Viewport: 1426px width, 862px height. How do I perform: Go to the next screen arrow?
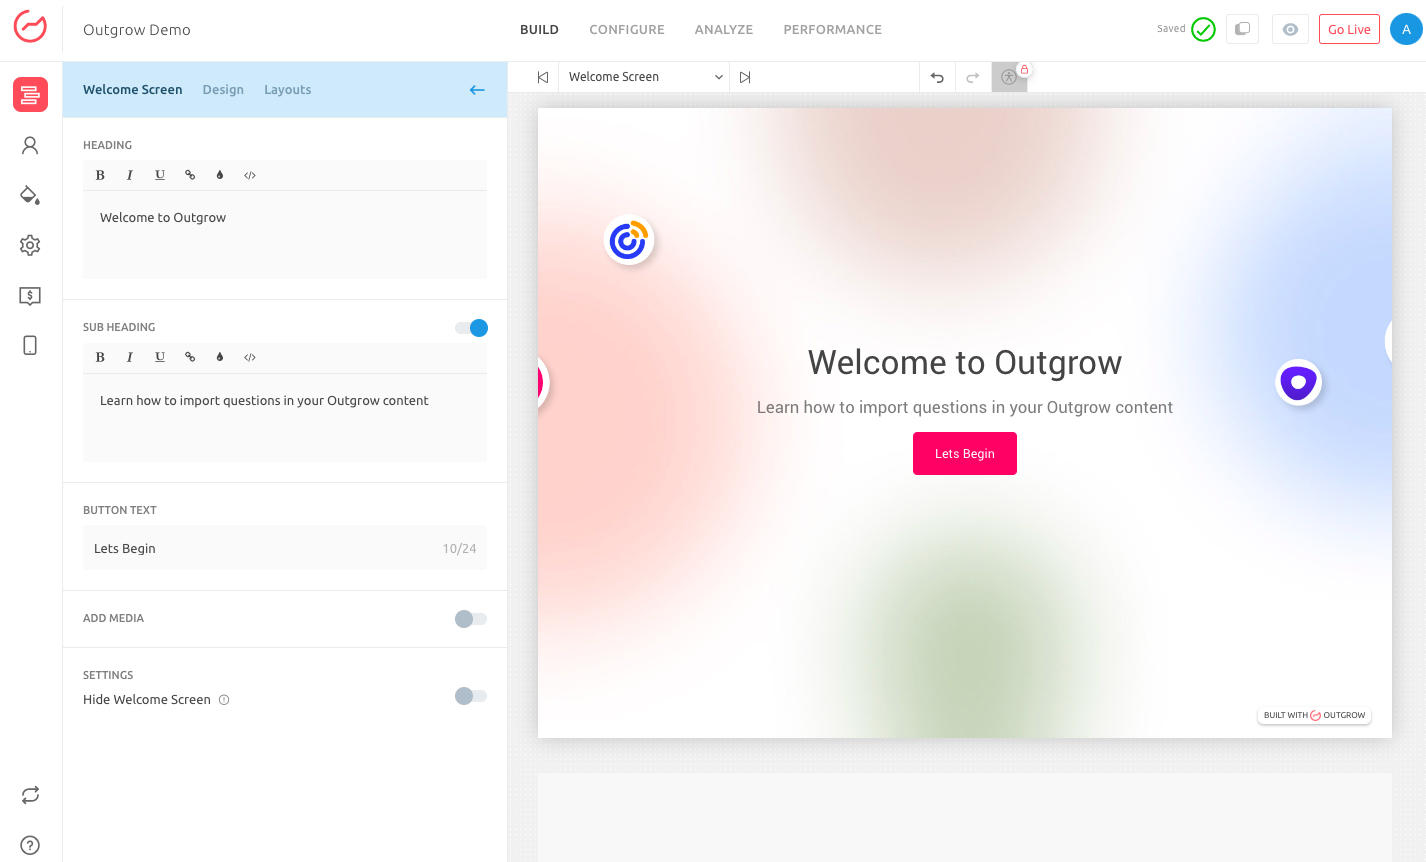point(745,77)
